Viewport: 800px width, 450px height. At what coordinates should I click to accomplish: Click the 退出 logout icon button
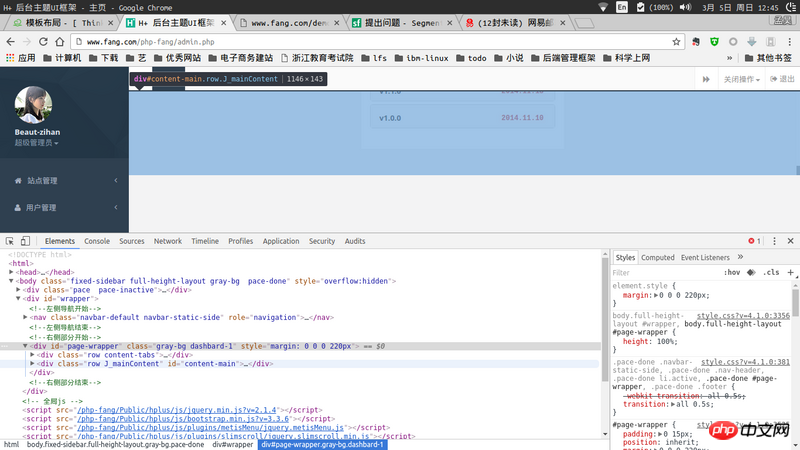coord(782,79)
